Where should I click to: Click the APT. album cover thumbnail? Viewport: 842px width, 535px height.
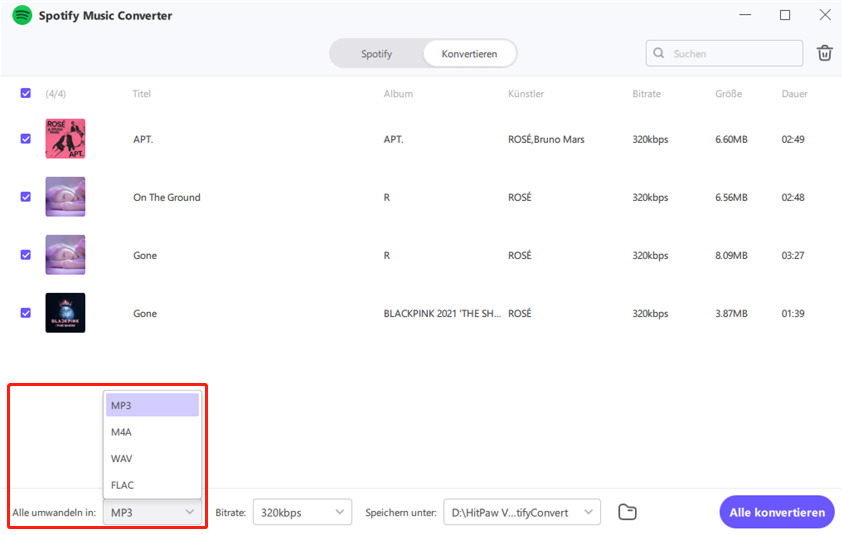tap(65, 139)
